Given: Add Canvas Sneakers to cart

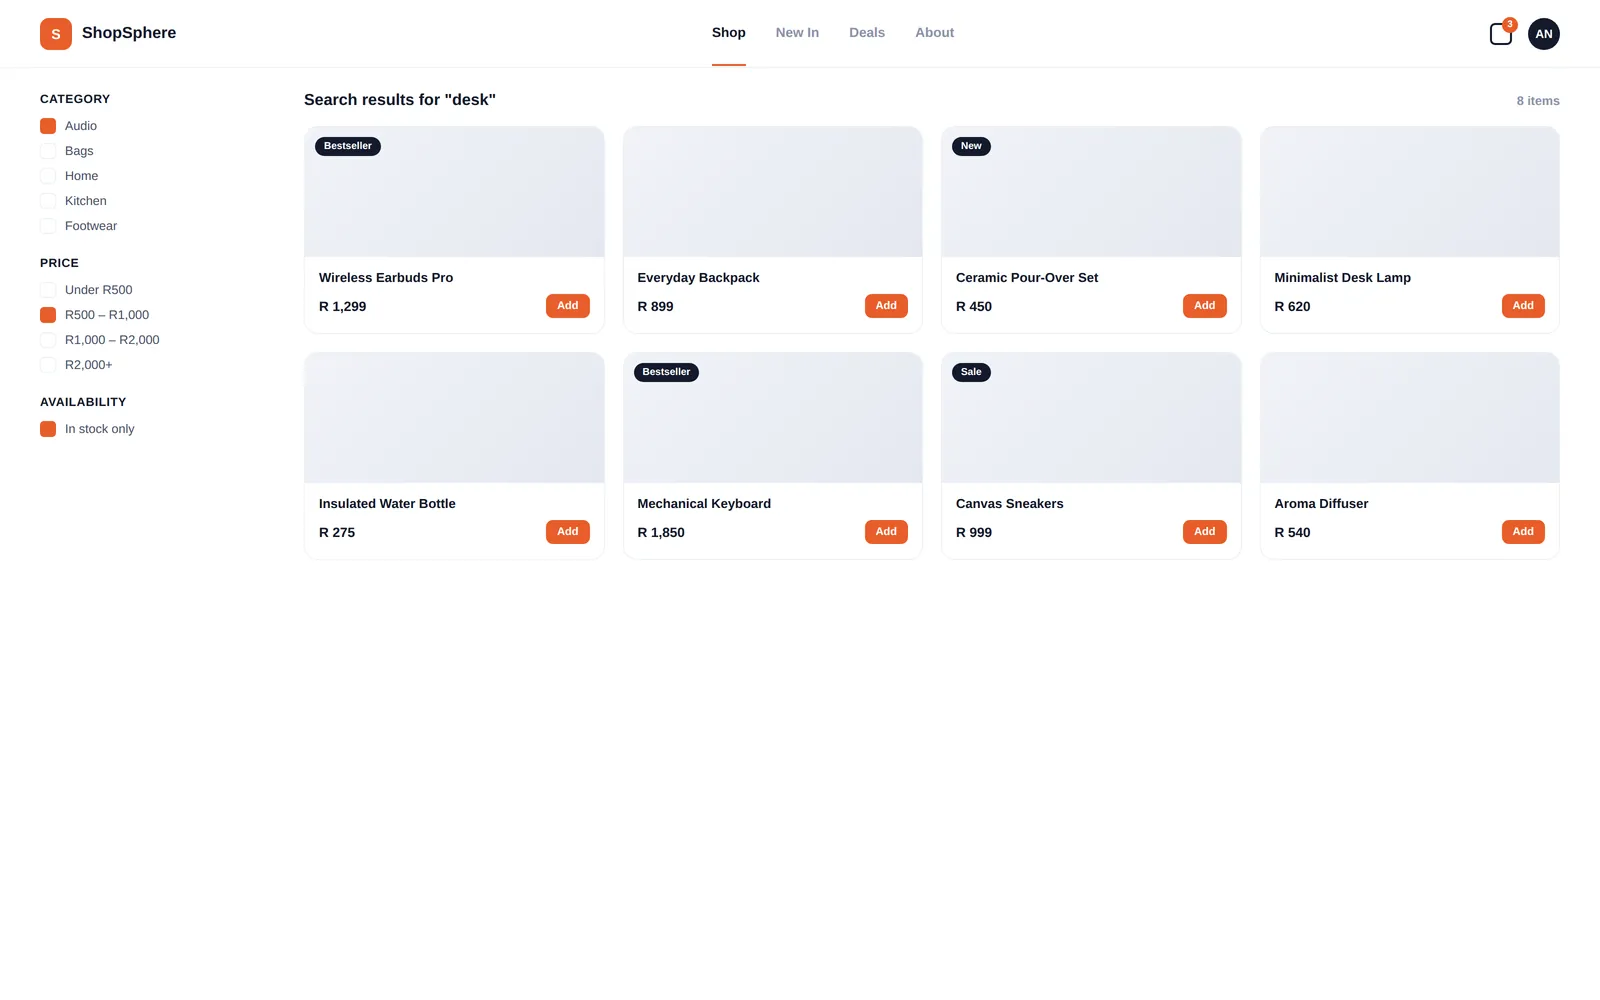Looking at the screenshot, I should click(1205, 532).
